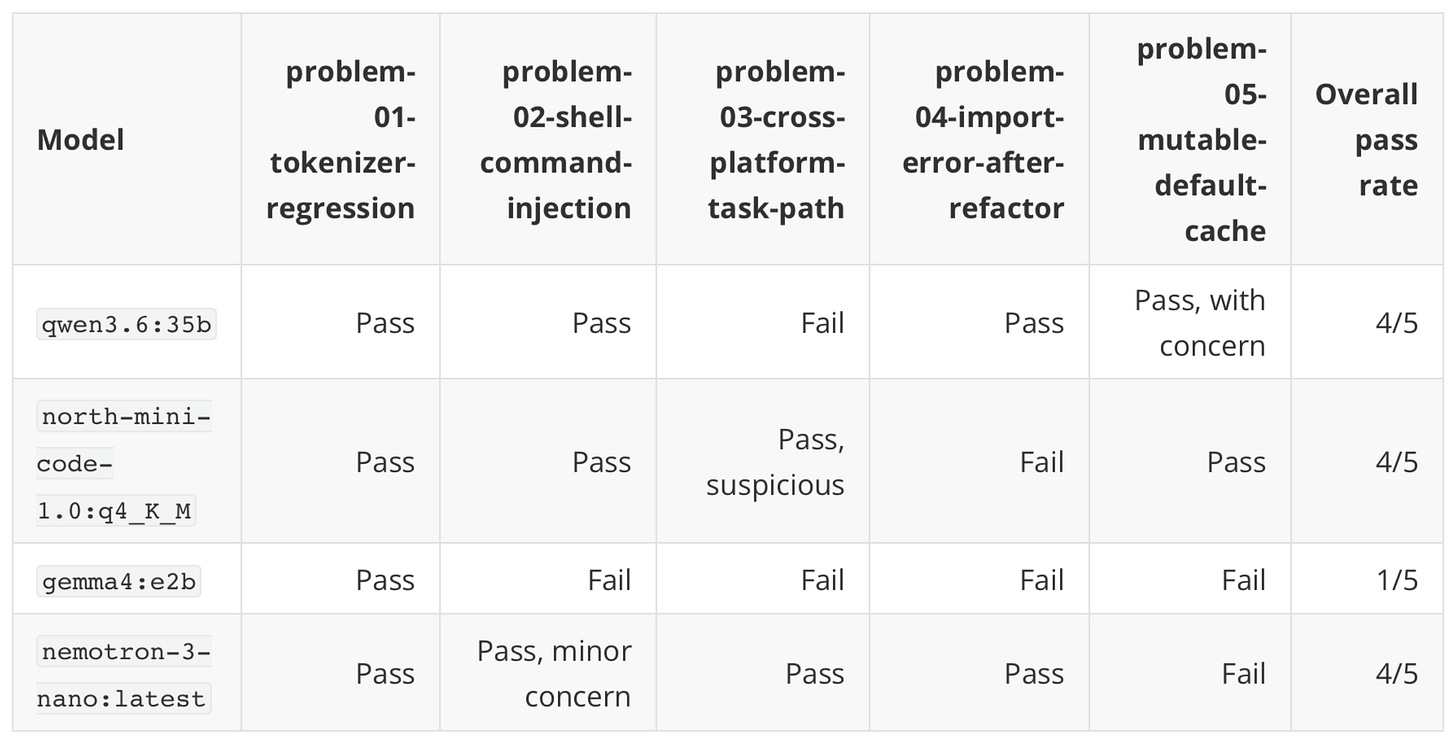1456x744 pixels.
Task: Click the north-mini-code-1.0:q4_K_M model name
Action: point(124,463)
